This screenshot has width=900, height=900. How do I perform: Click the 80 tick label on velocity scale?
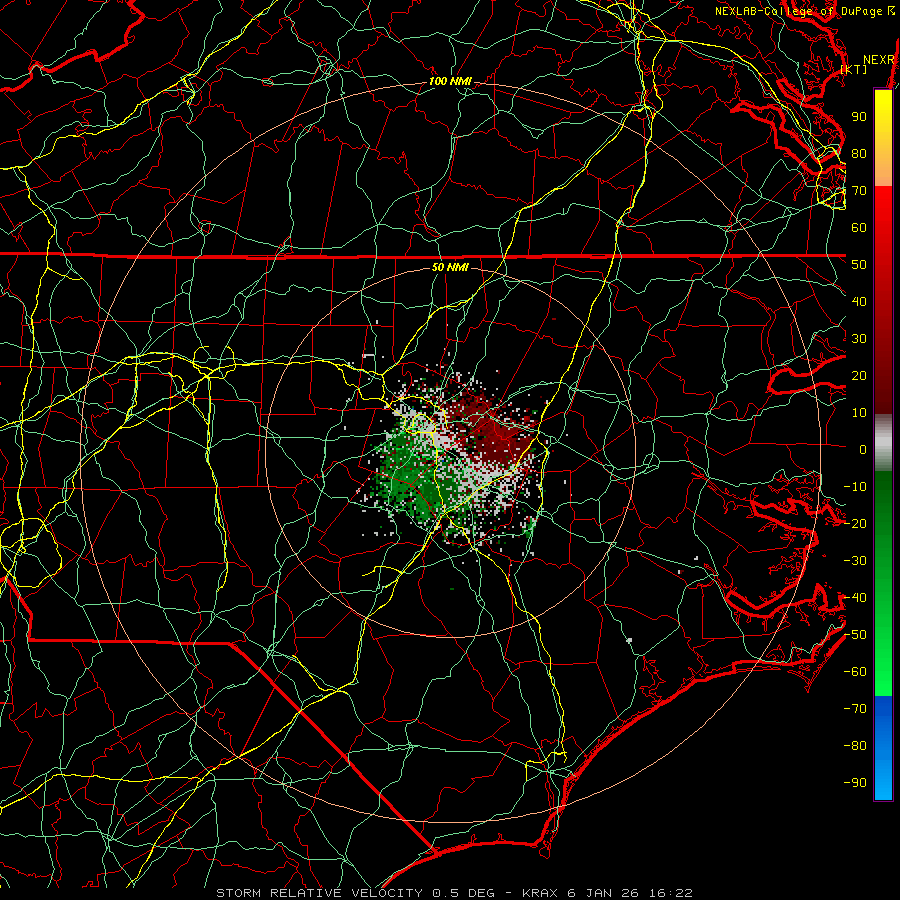pos(859,153)
